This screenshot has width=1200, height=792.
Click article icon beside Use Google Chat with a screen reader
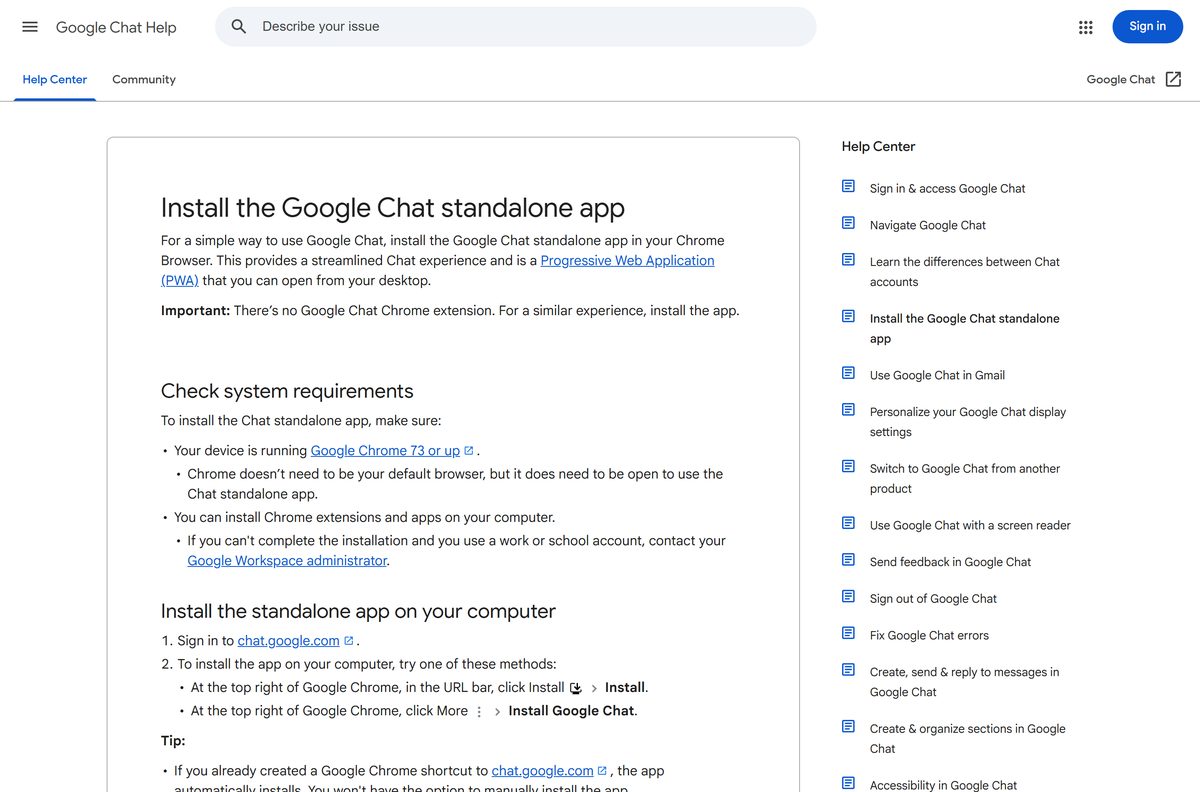[848, 523]
